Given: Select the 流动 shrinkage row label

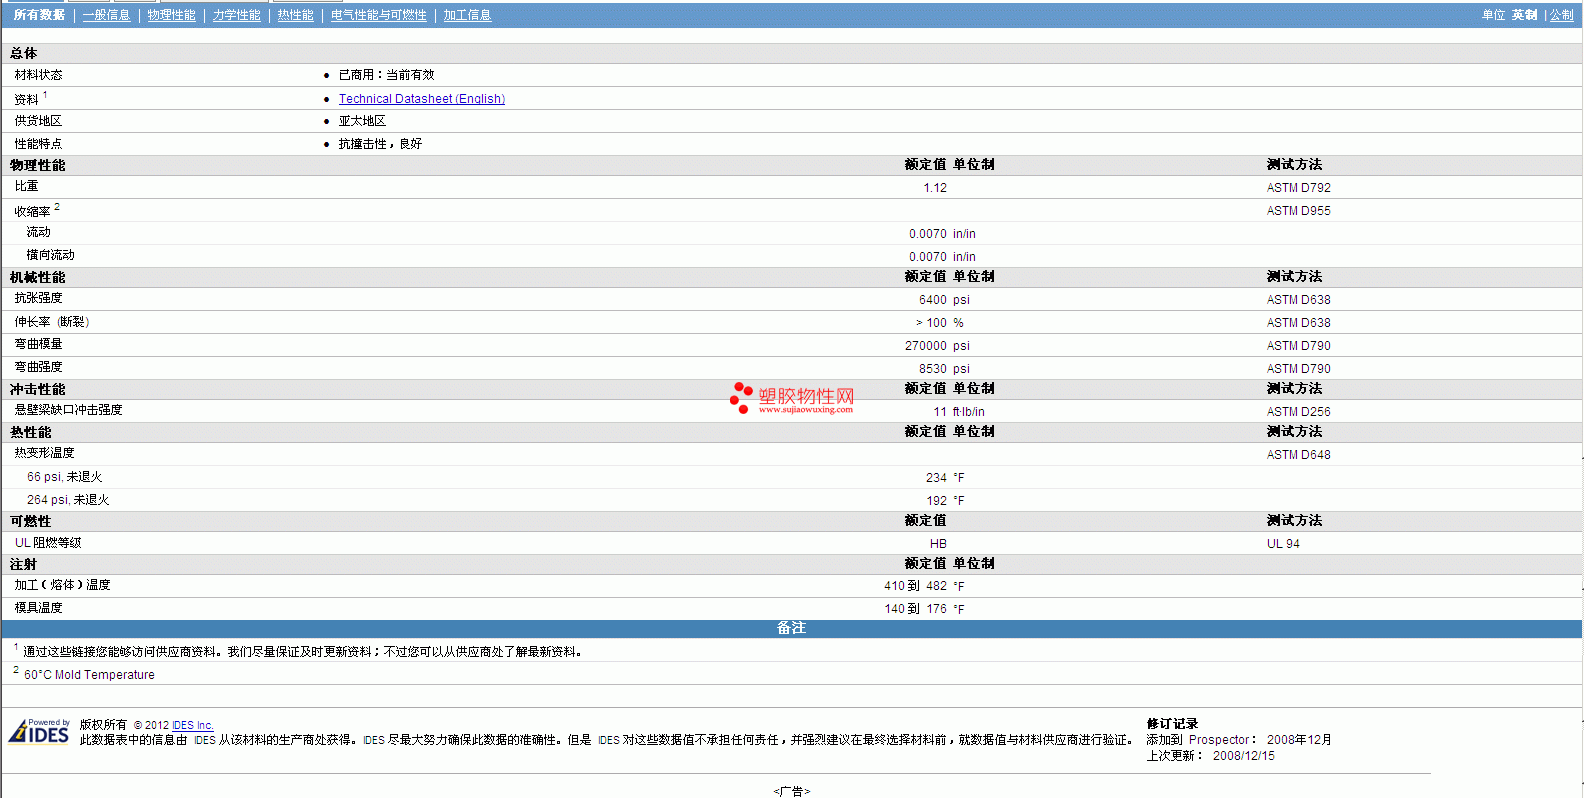Looking at the screenshot, I should (38, 232).
